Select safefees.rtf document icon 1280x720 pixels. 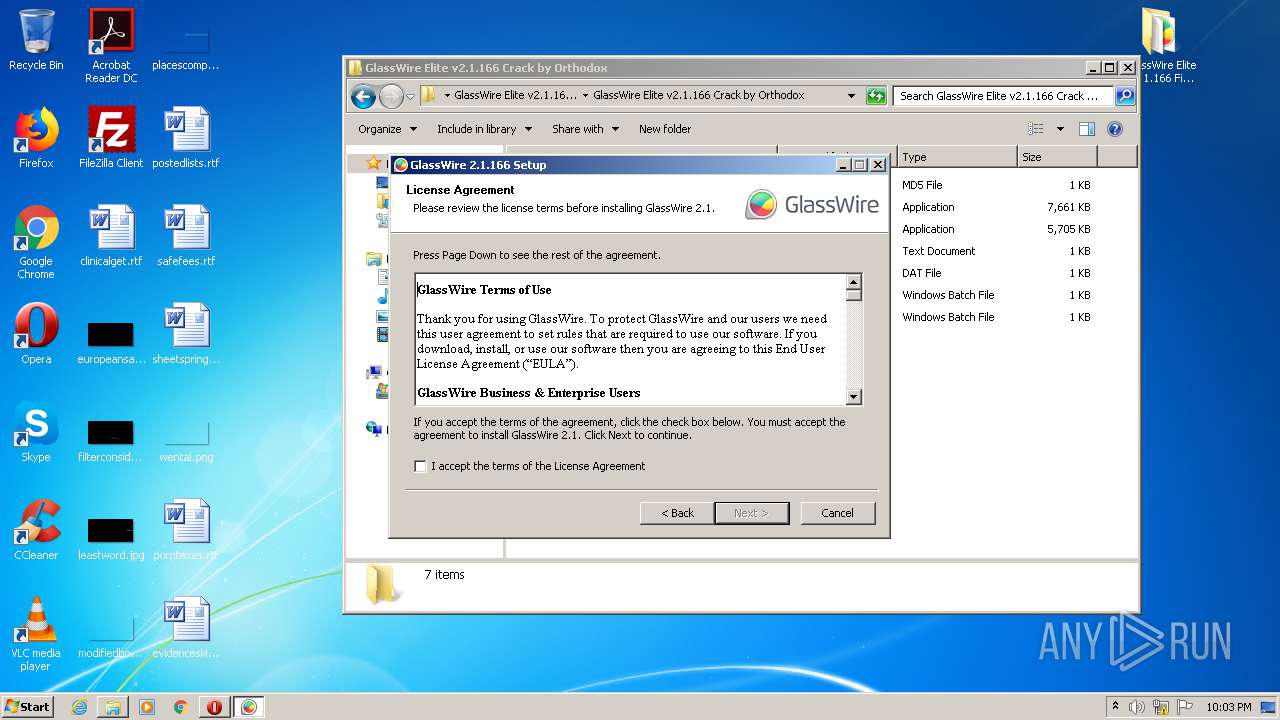point(186,236)
